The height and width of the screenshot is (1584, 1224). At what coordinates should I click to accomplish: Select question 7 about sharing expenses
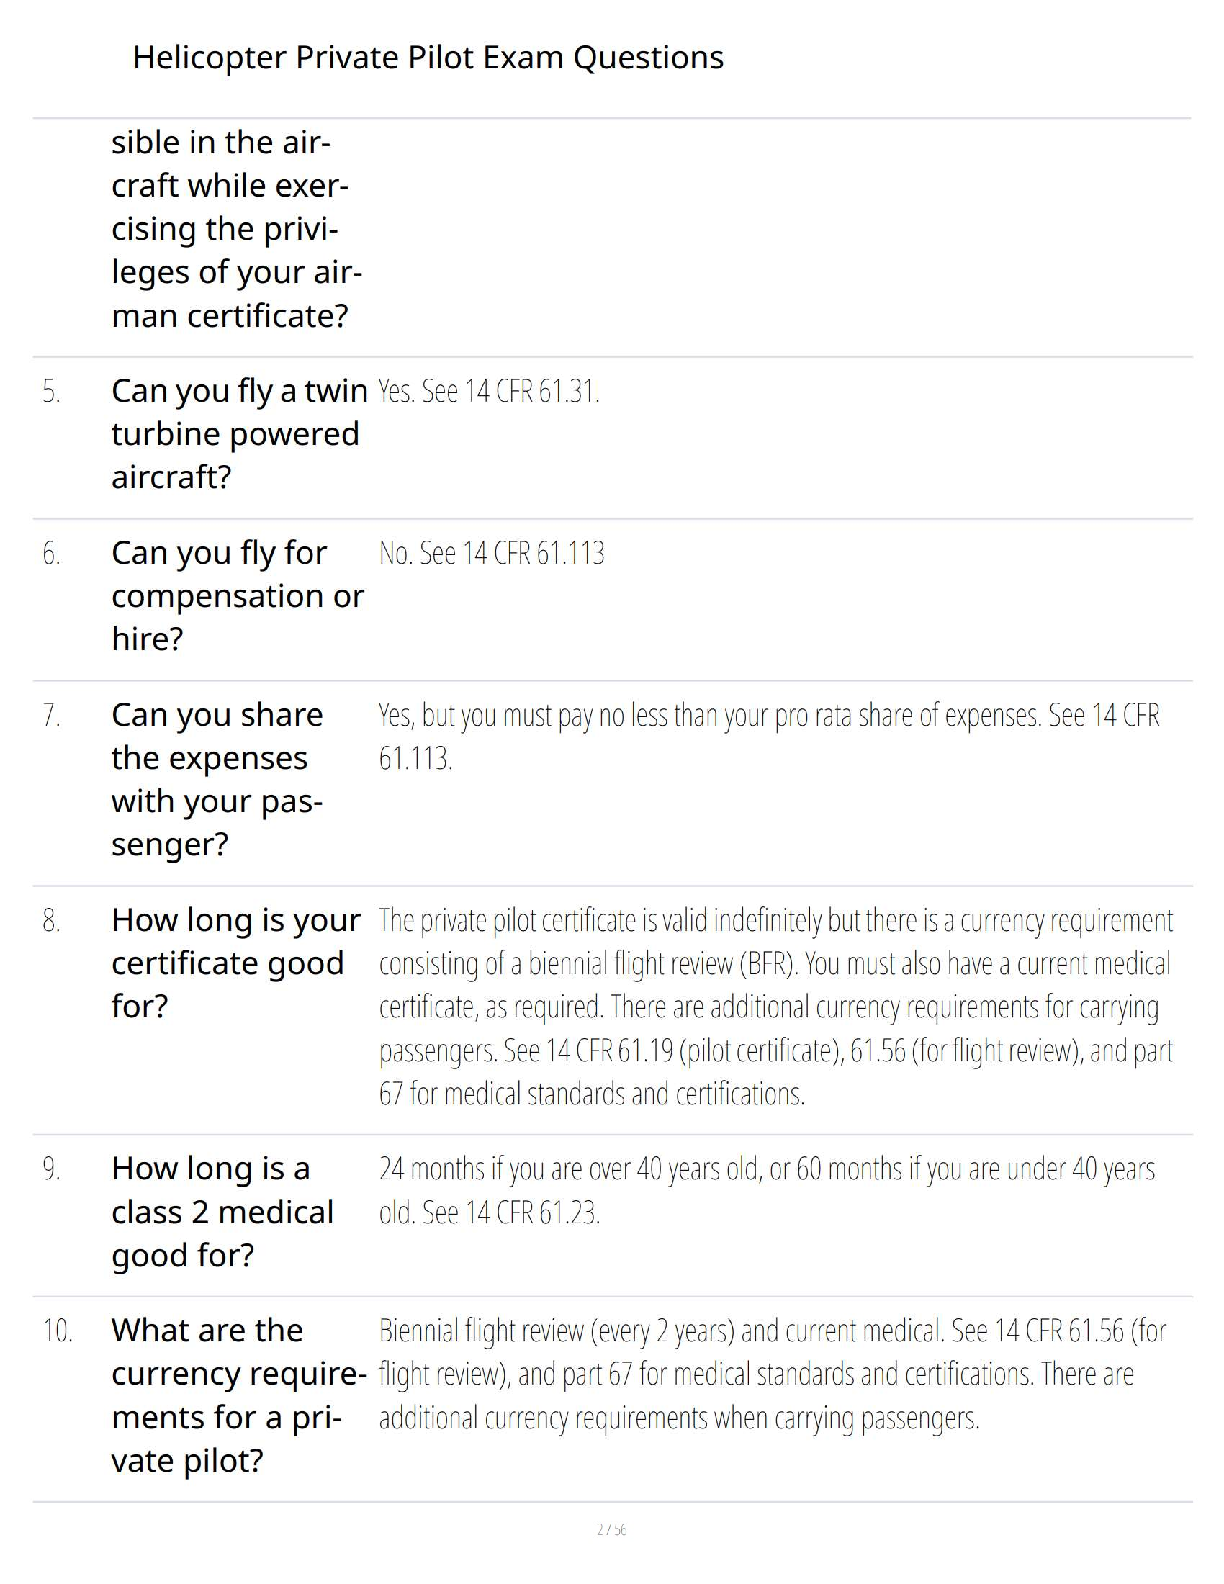click(218, 779)
